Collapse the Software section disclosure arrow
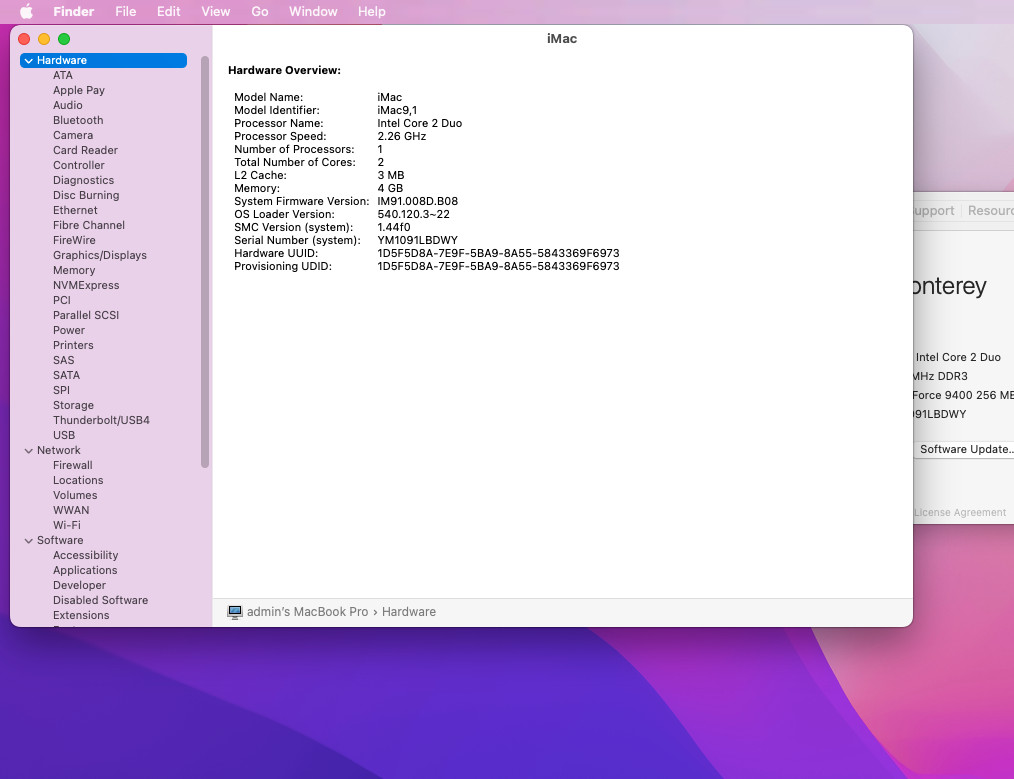The width and height of the screenshot is (1014, 779). (29, 541)
